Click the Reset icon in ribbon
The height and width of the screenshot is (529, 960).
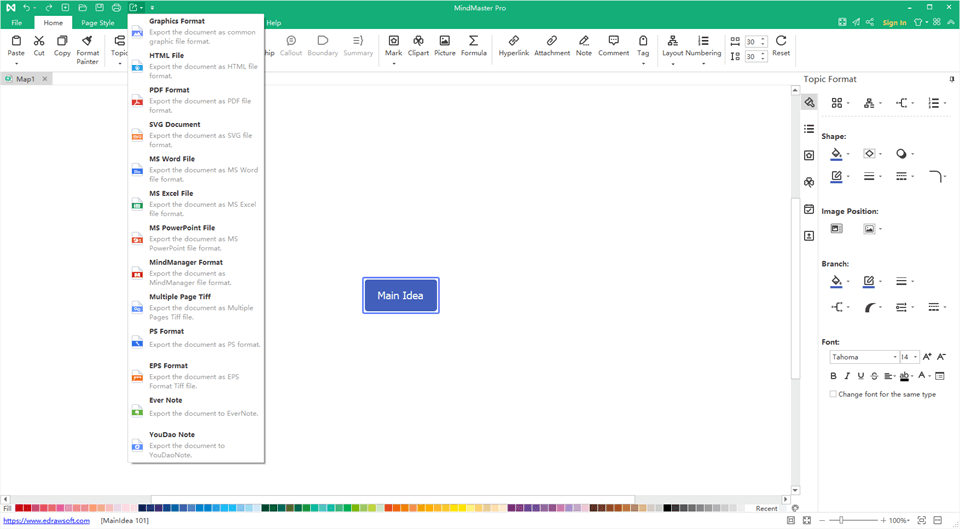(781, 46)
